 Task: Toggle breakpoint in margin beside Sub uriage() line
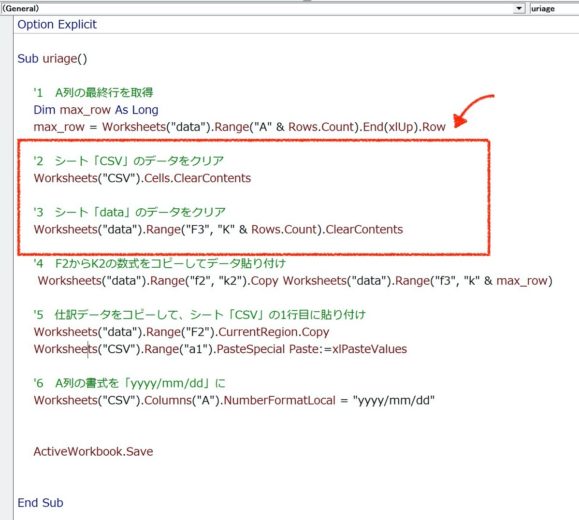tap(7, 58)
